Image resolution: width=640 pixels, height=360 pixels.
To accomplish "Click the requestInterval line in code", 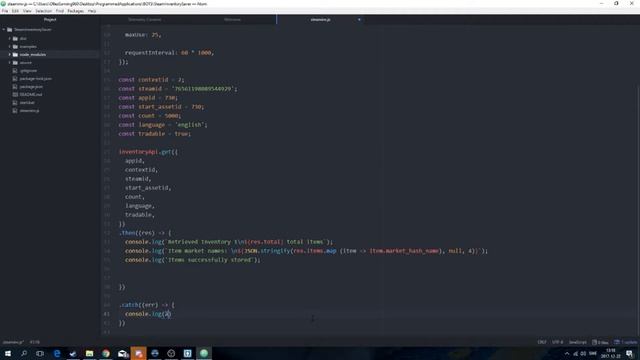I will 169,53.
